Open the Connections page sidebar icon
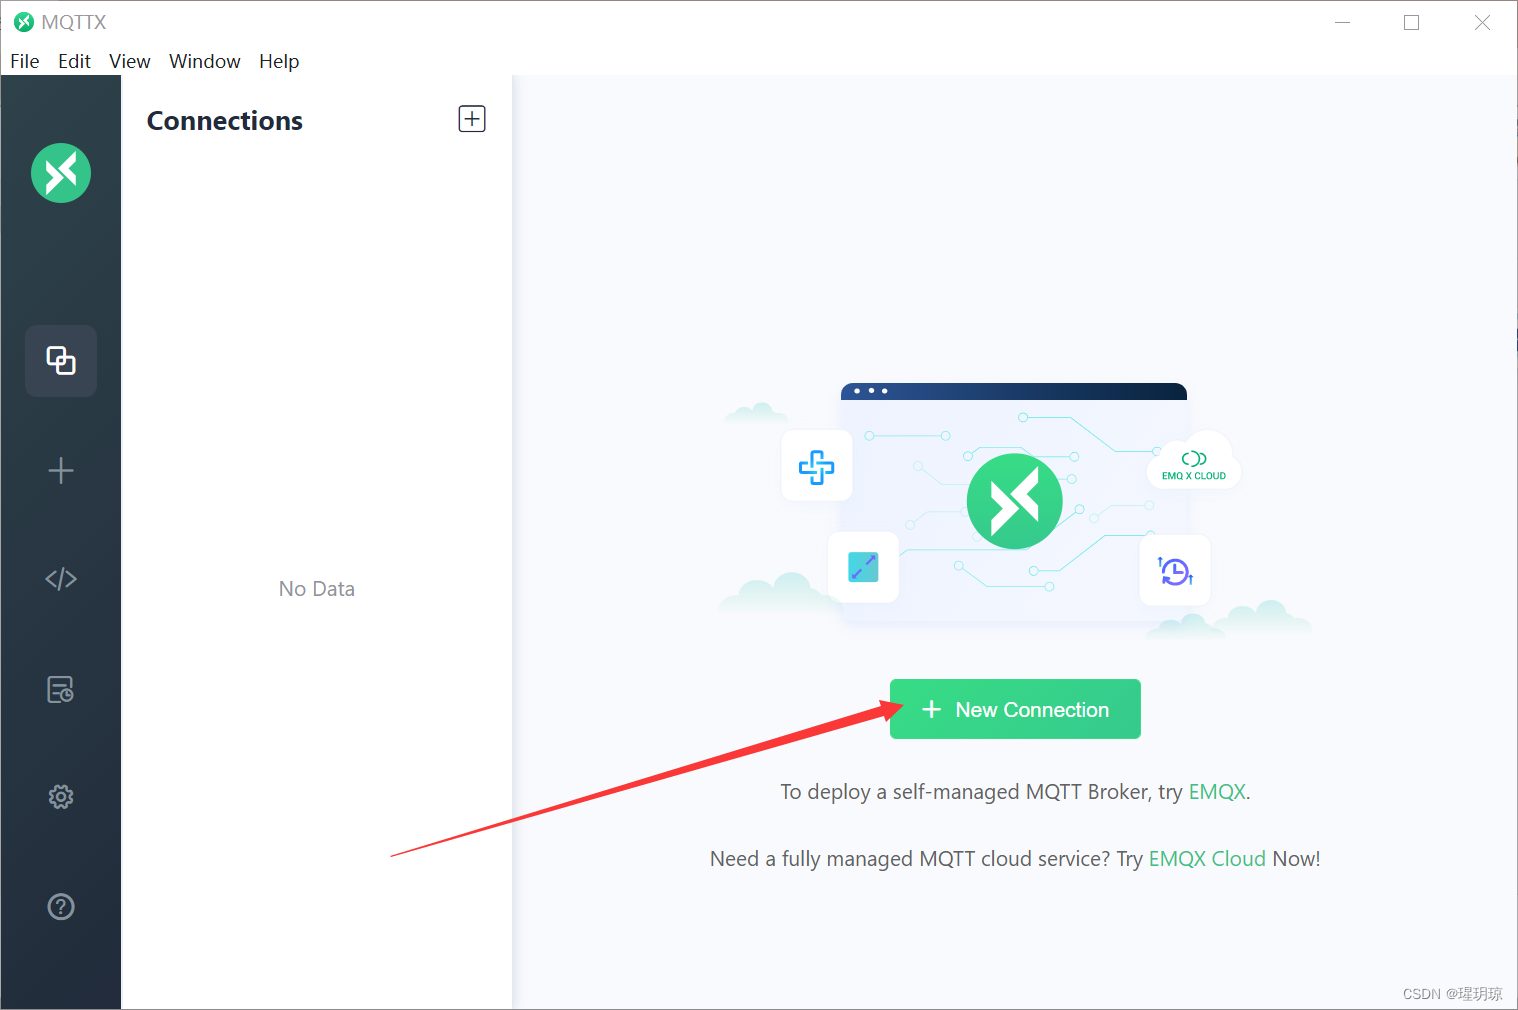 (x=61, y=361)
